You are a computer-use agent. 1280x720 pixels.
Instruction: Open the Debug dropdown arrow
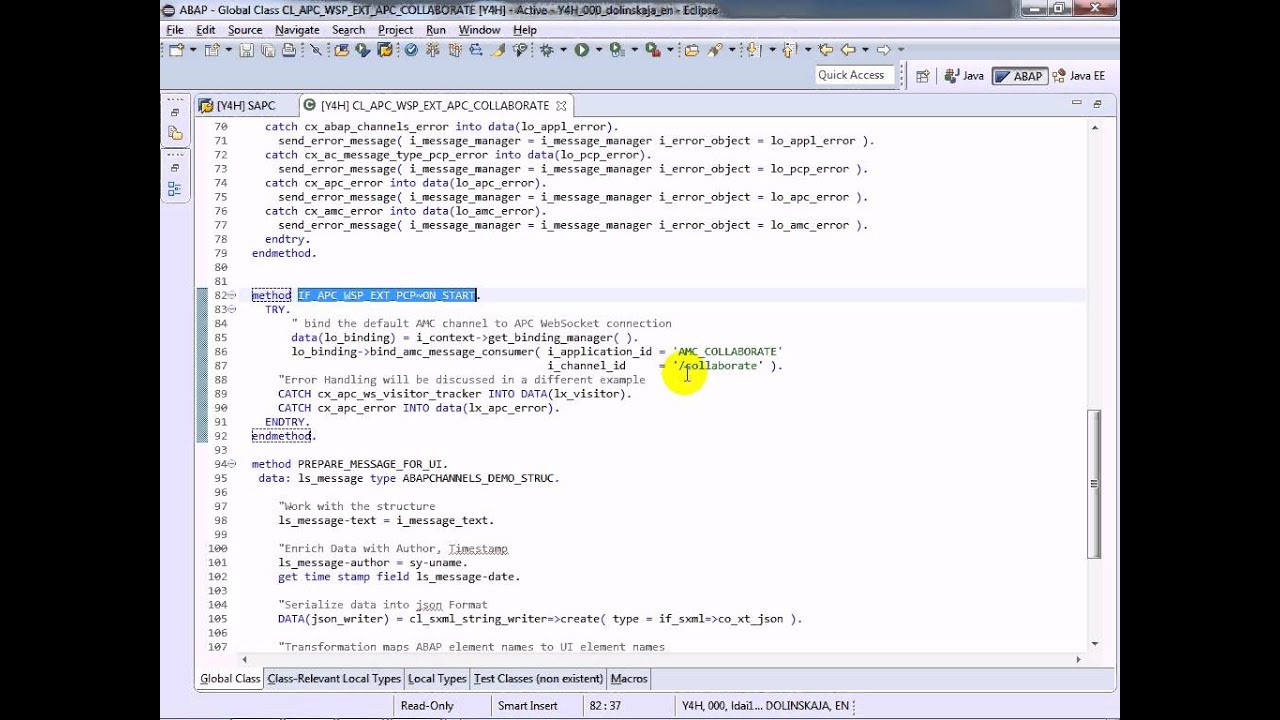564,50
